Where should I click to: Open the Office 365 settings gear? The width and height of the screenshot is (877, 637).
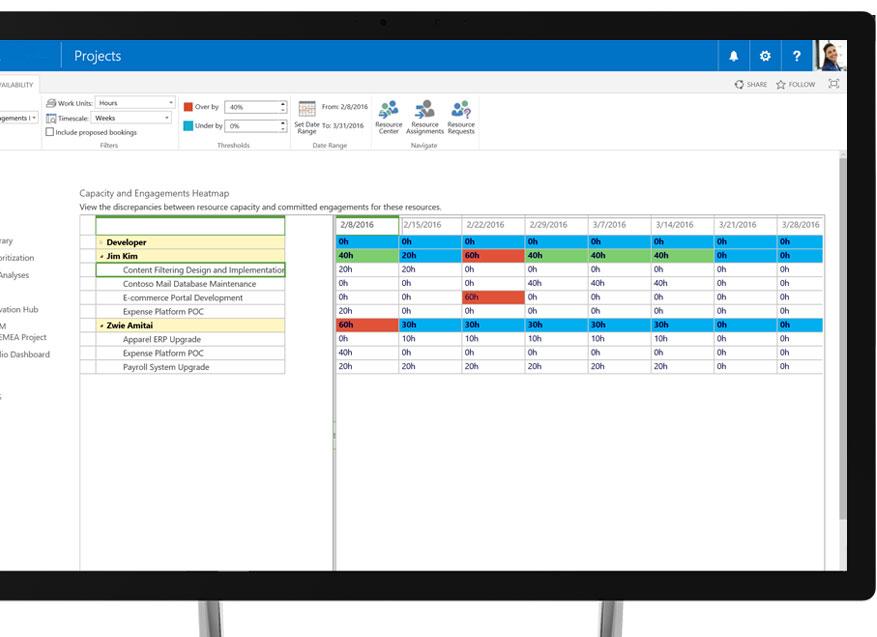tap(765, 57)
